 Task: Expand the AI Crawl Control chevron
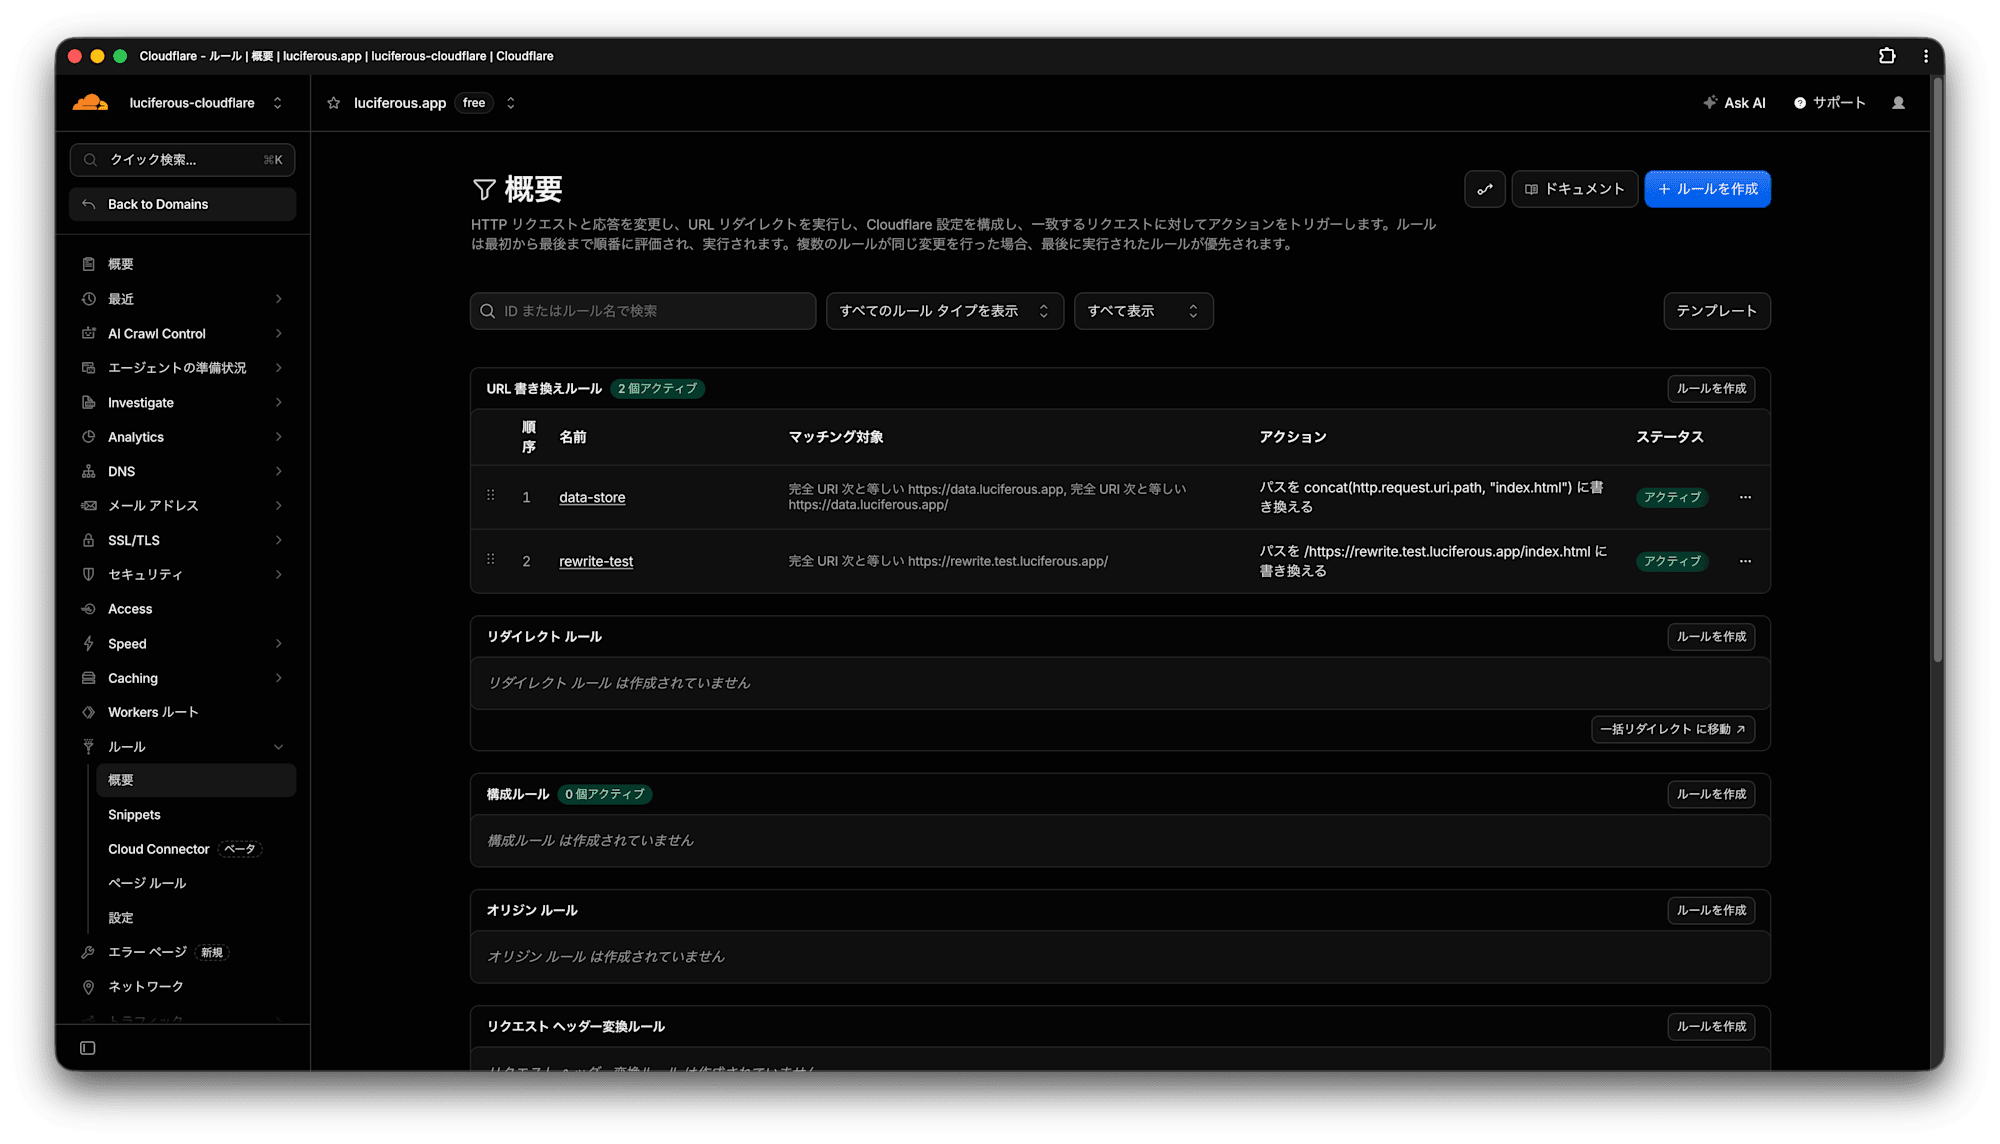279,333
